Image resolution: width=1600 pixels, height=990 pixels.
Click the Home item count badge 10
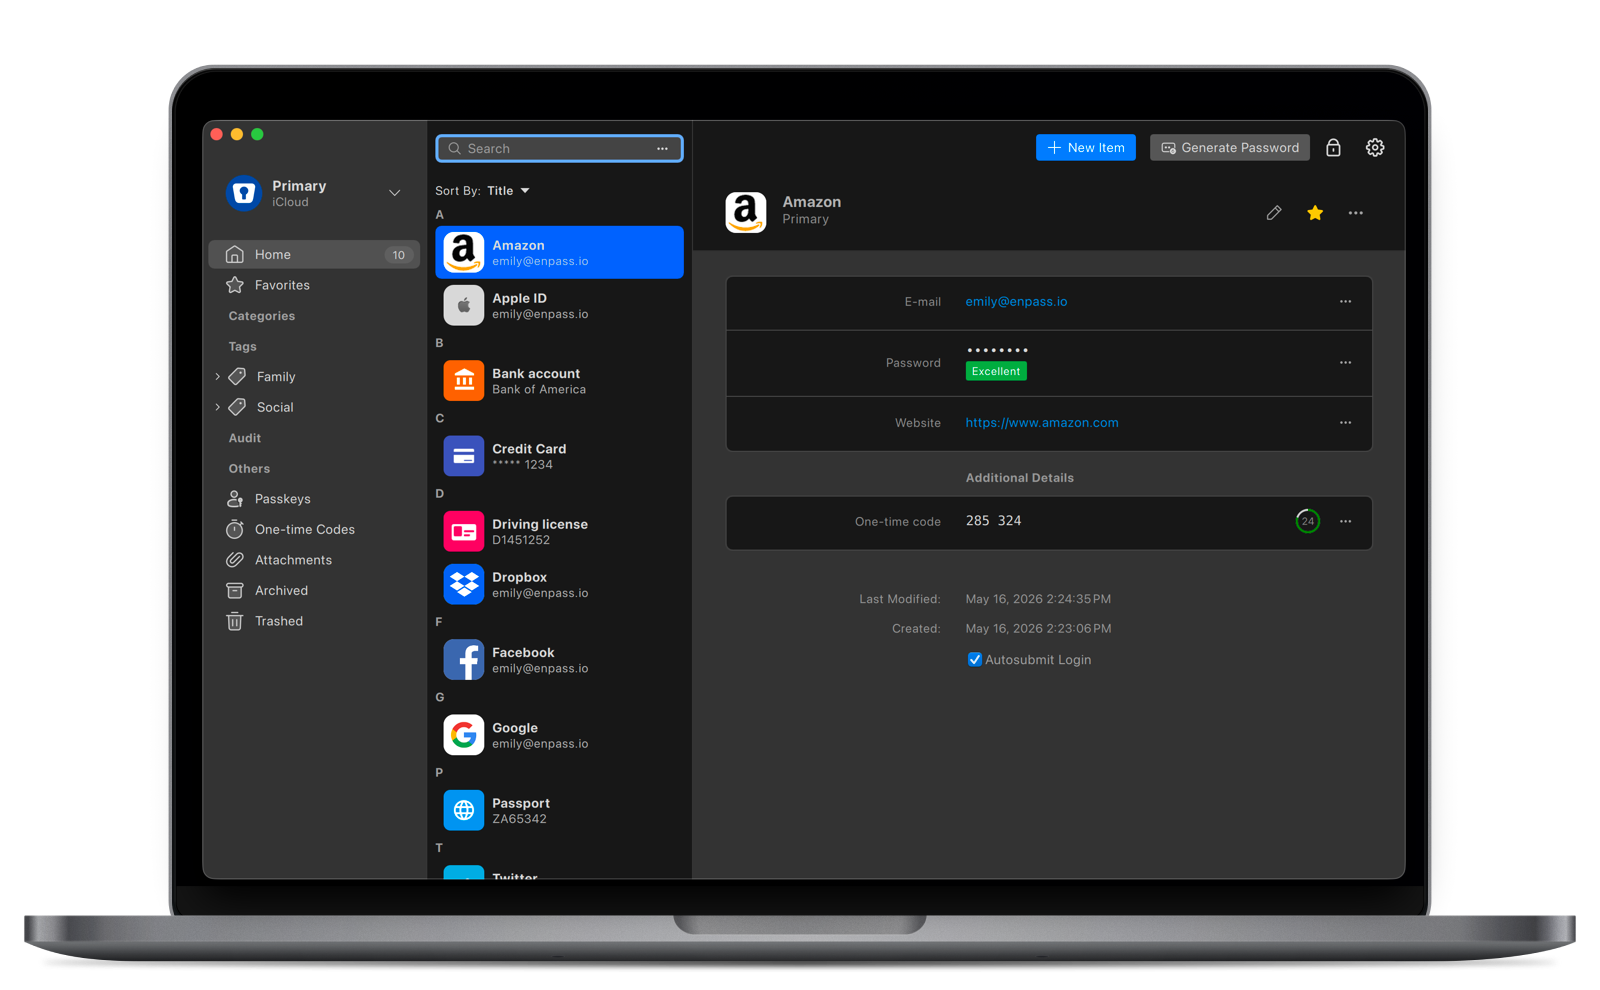coord(398,255)
